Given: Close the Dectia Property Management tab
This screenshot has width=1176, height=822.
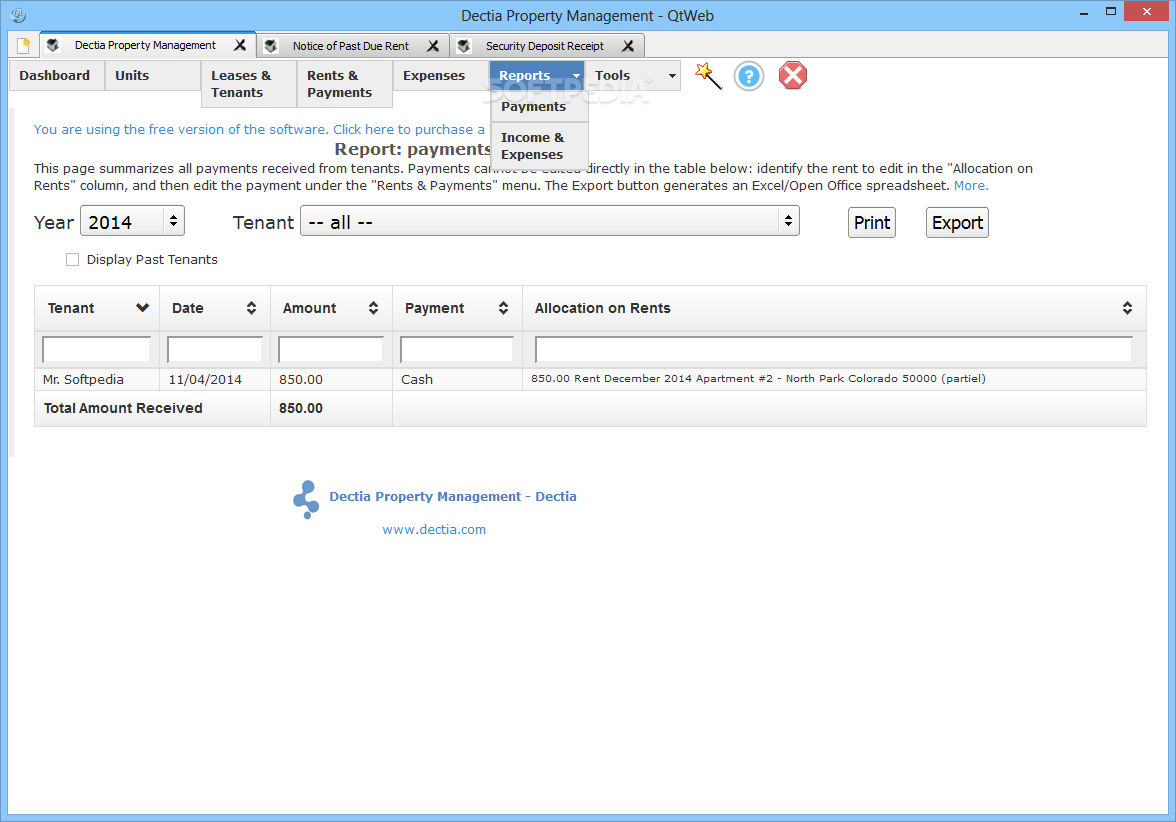Looking at the screenshot, I should coord(240,45).
